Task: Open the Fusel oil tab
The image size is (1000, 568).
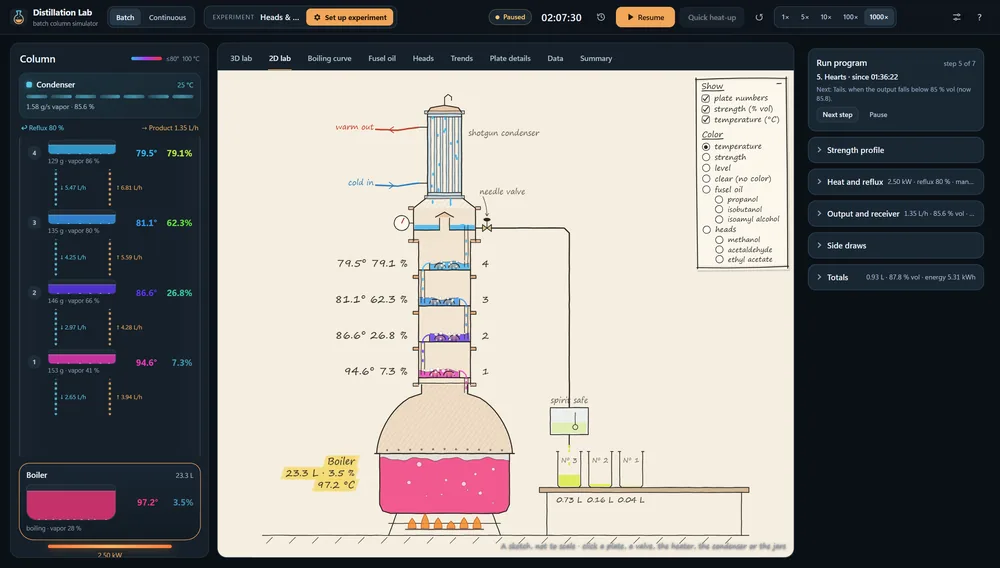Action: [382, 58]
